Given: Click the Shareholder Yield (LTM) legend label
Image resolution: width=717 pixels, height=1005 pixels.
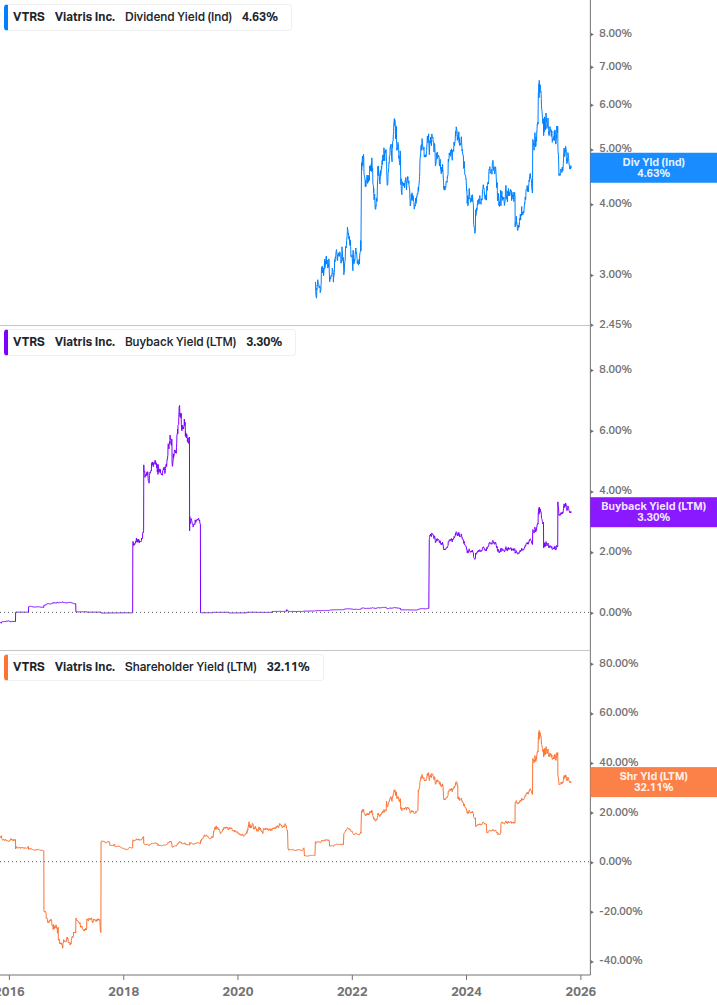Looking at the screenshot, I should [x=190, y=667].
